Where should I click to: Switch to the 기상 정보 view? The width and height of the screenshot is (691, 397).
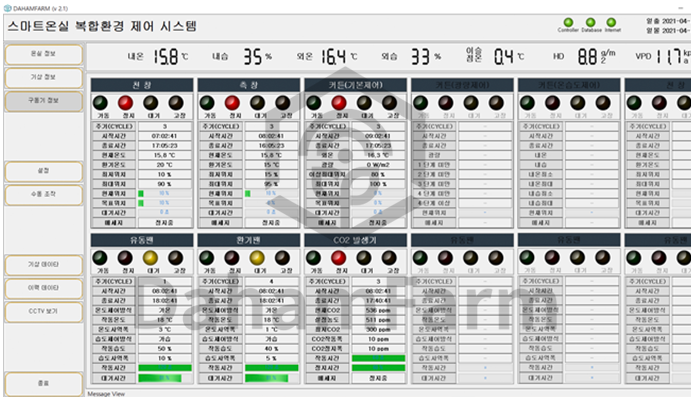[x=44, y=78]
